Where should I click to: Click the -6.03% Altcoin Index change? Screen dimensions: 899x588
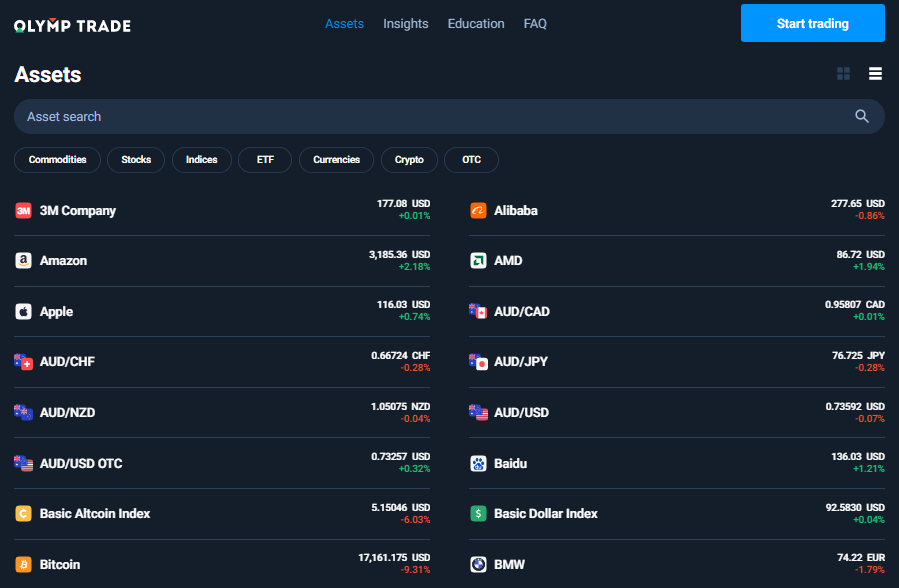(415, 520)
